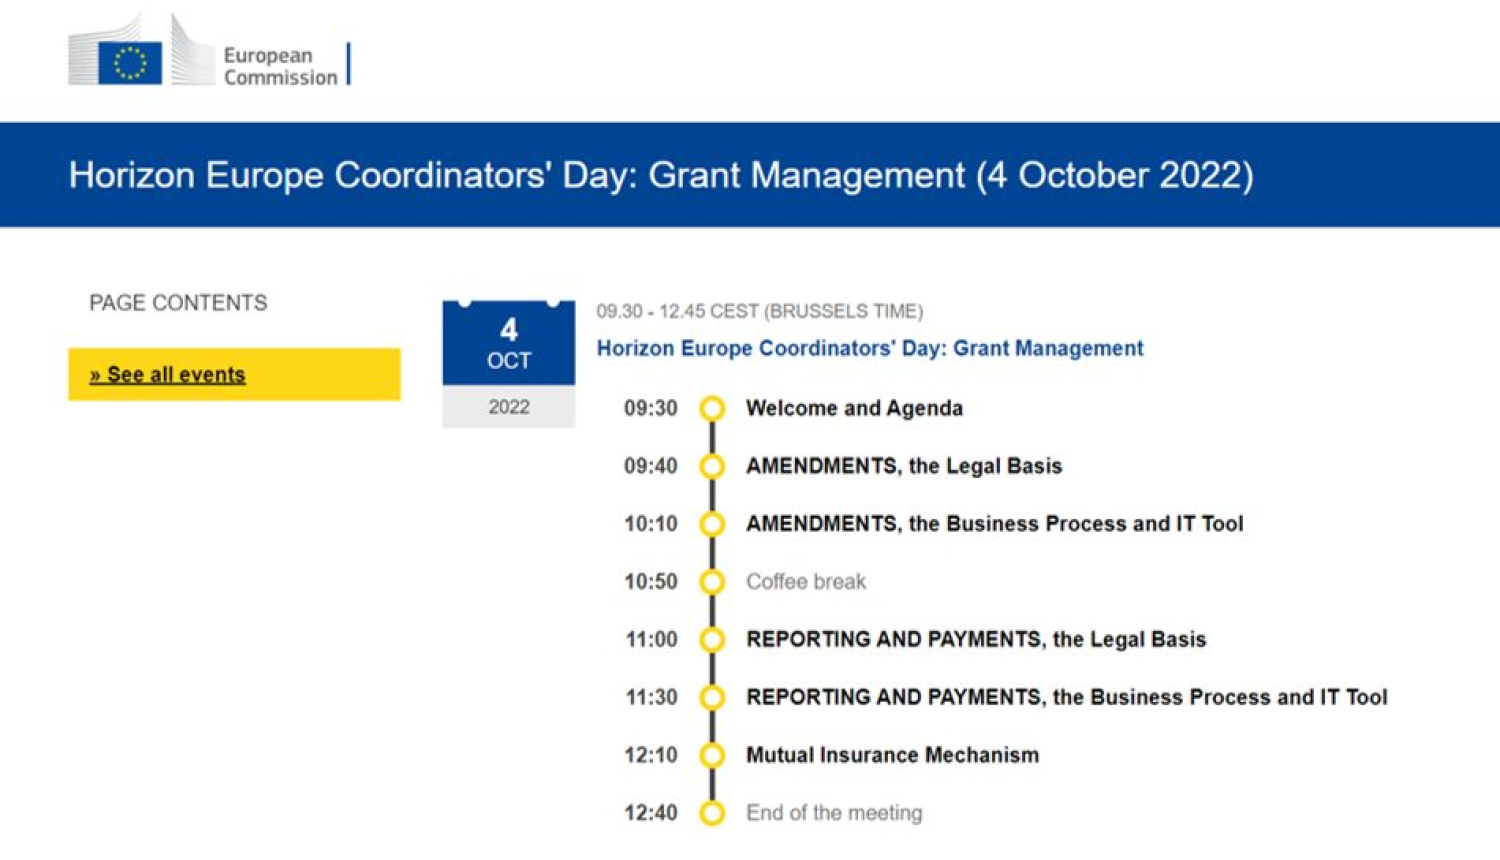This screenshot has width=1500, height=860.
Task: Open AMENDMENTS, the Business Process and IT Tool
Action: point(994,524)
